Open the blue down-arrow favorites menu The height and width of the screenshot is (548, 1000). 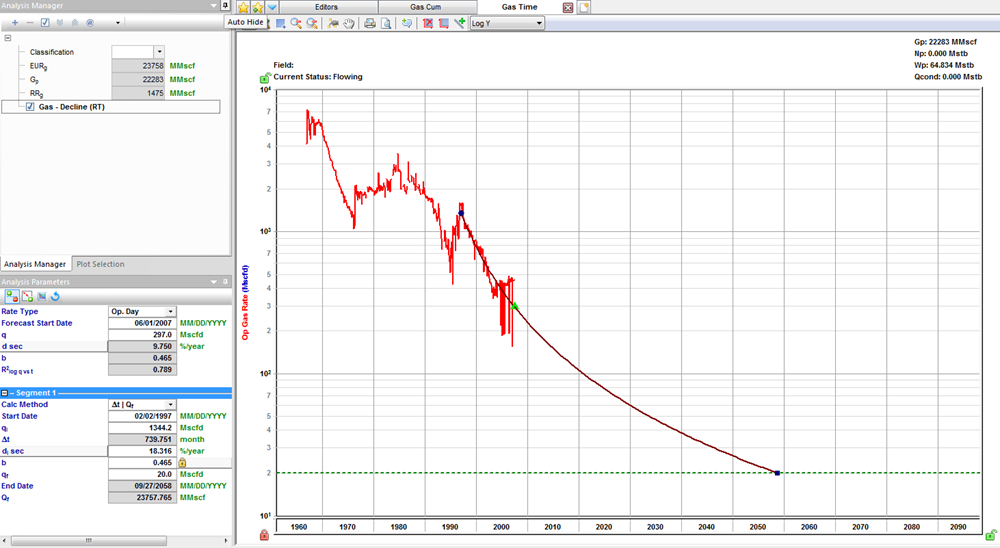click(x=272, y=8)
